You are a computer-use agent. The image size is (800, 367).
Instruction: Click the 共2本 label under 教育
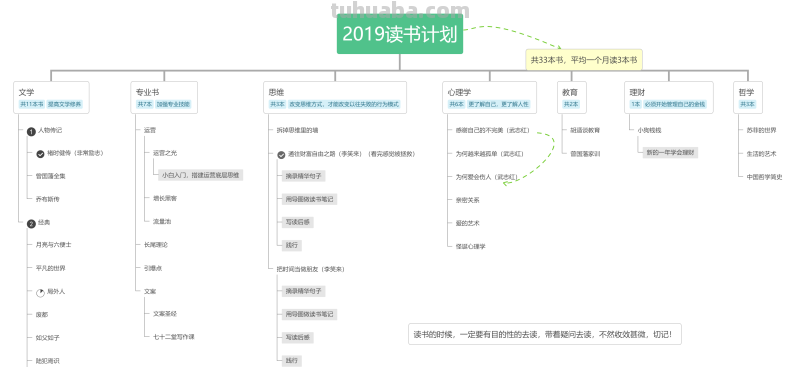(570, 104)
